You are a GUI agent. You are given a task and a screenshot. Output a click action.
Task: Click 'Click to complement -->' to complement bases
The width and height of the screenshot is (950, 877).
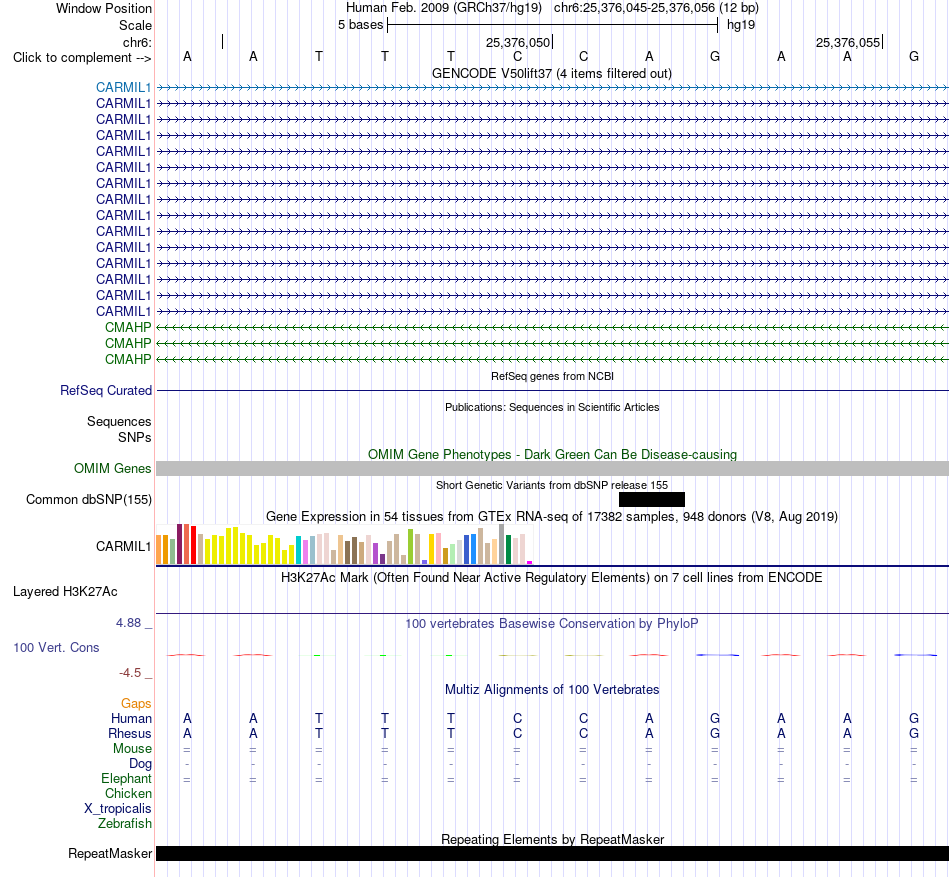tap(82, 58)
